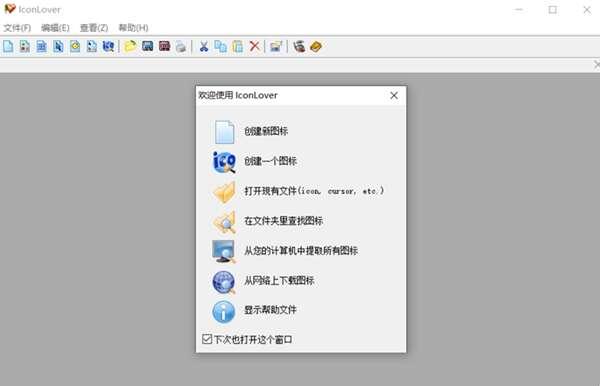Viewport: 600px width, 386px height.
Task: Choose 在文件夹里查找图标 text
Action: 284,221
